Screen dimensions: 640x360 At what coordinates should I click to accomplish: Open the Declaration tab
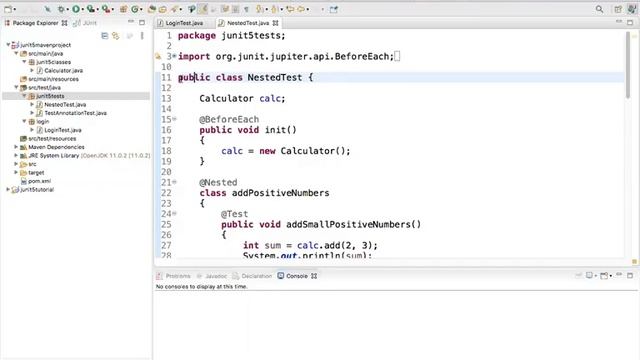coord(252,276)
